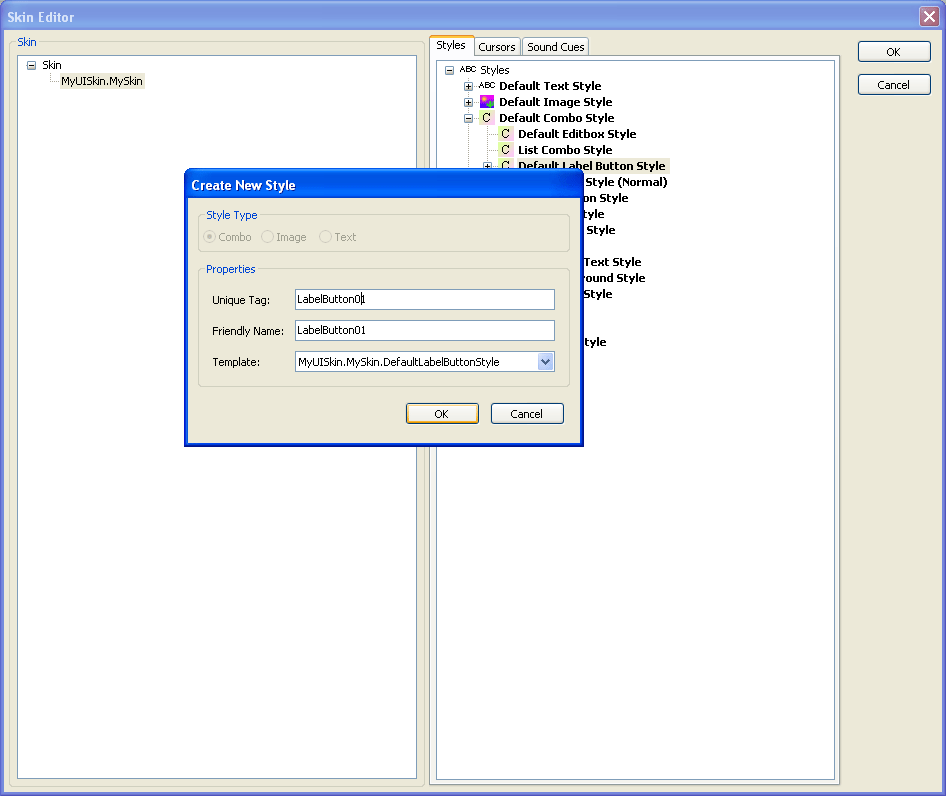The height and width of the screenshot is (796, 946).
Task: Click the C icon for Default Editbox Style
Action: coord(505,134)
